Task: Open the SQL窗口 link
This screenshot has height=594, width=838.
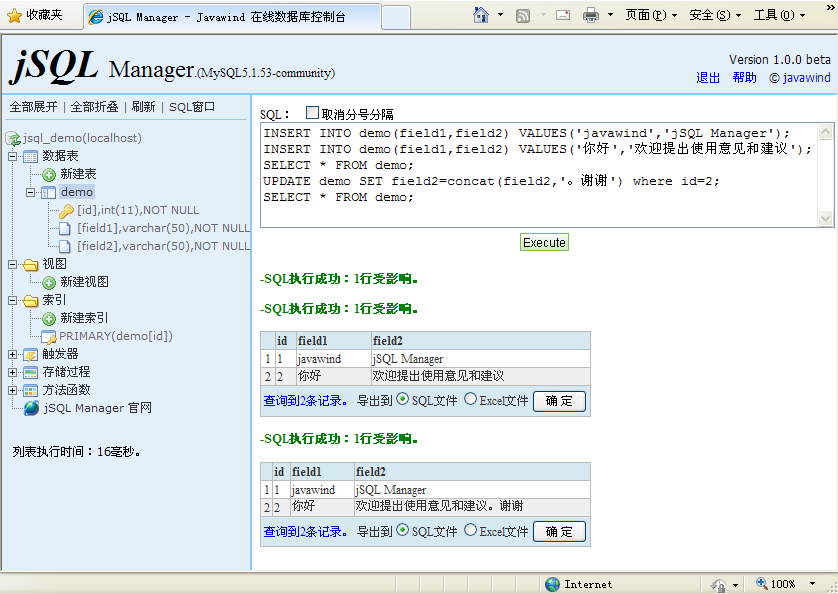Action: (x=192, y=107)
